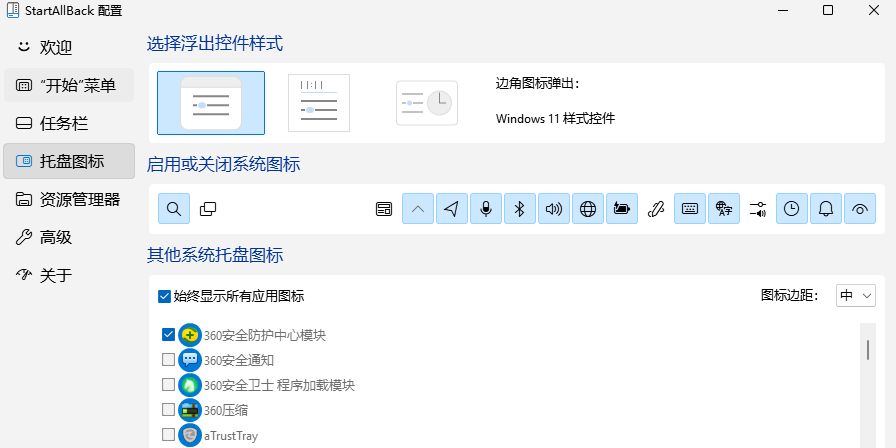Check the aTrustTray checkbox

[168, 435]
